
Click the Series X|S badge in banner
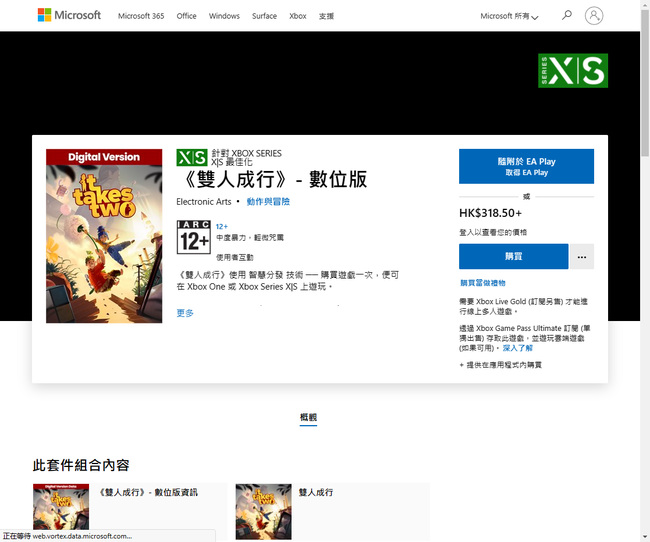tap(573, 70)
